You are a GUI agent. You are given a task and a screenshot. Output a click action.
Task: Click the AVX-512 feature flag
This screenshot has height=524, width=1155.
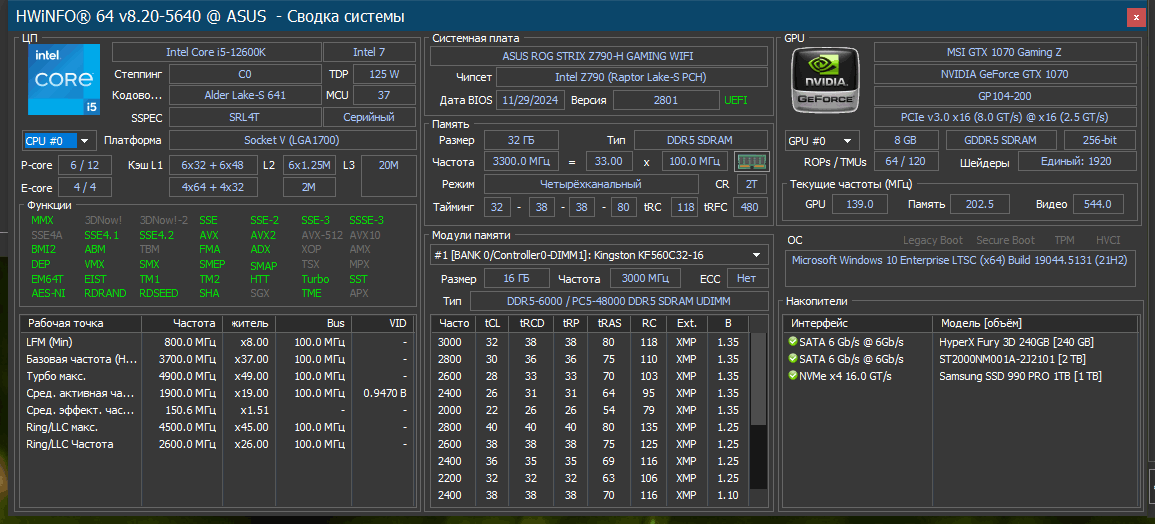coord(322,235)
